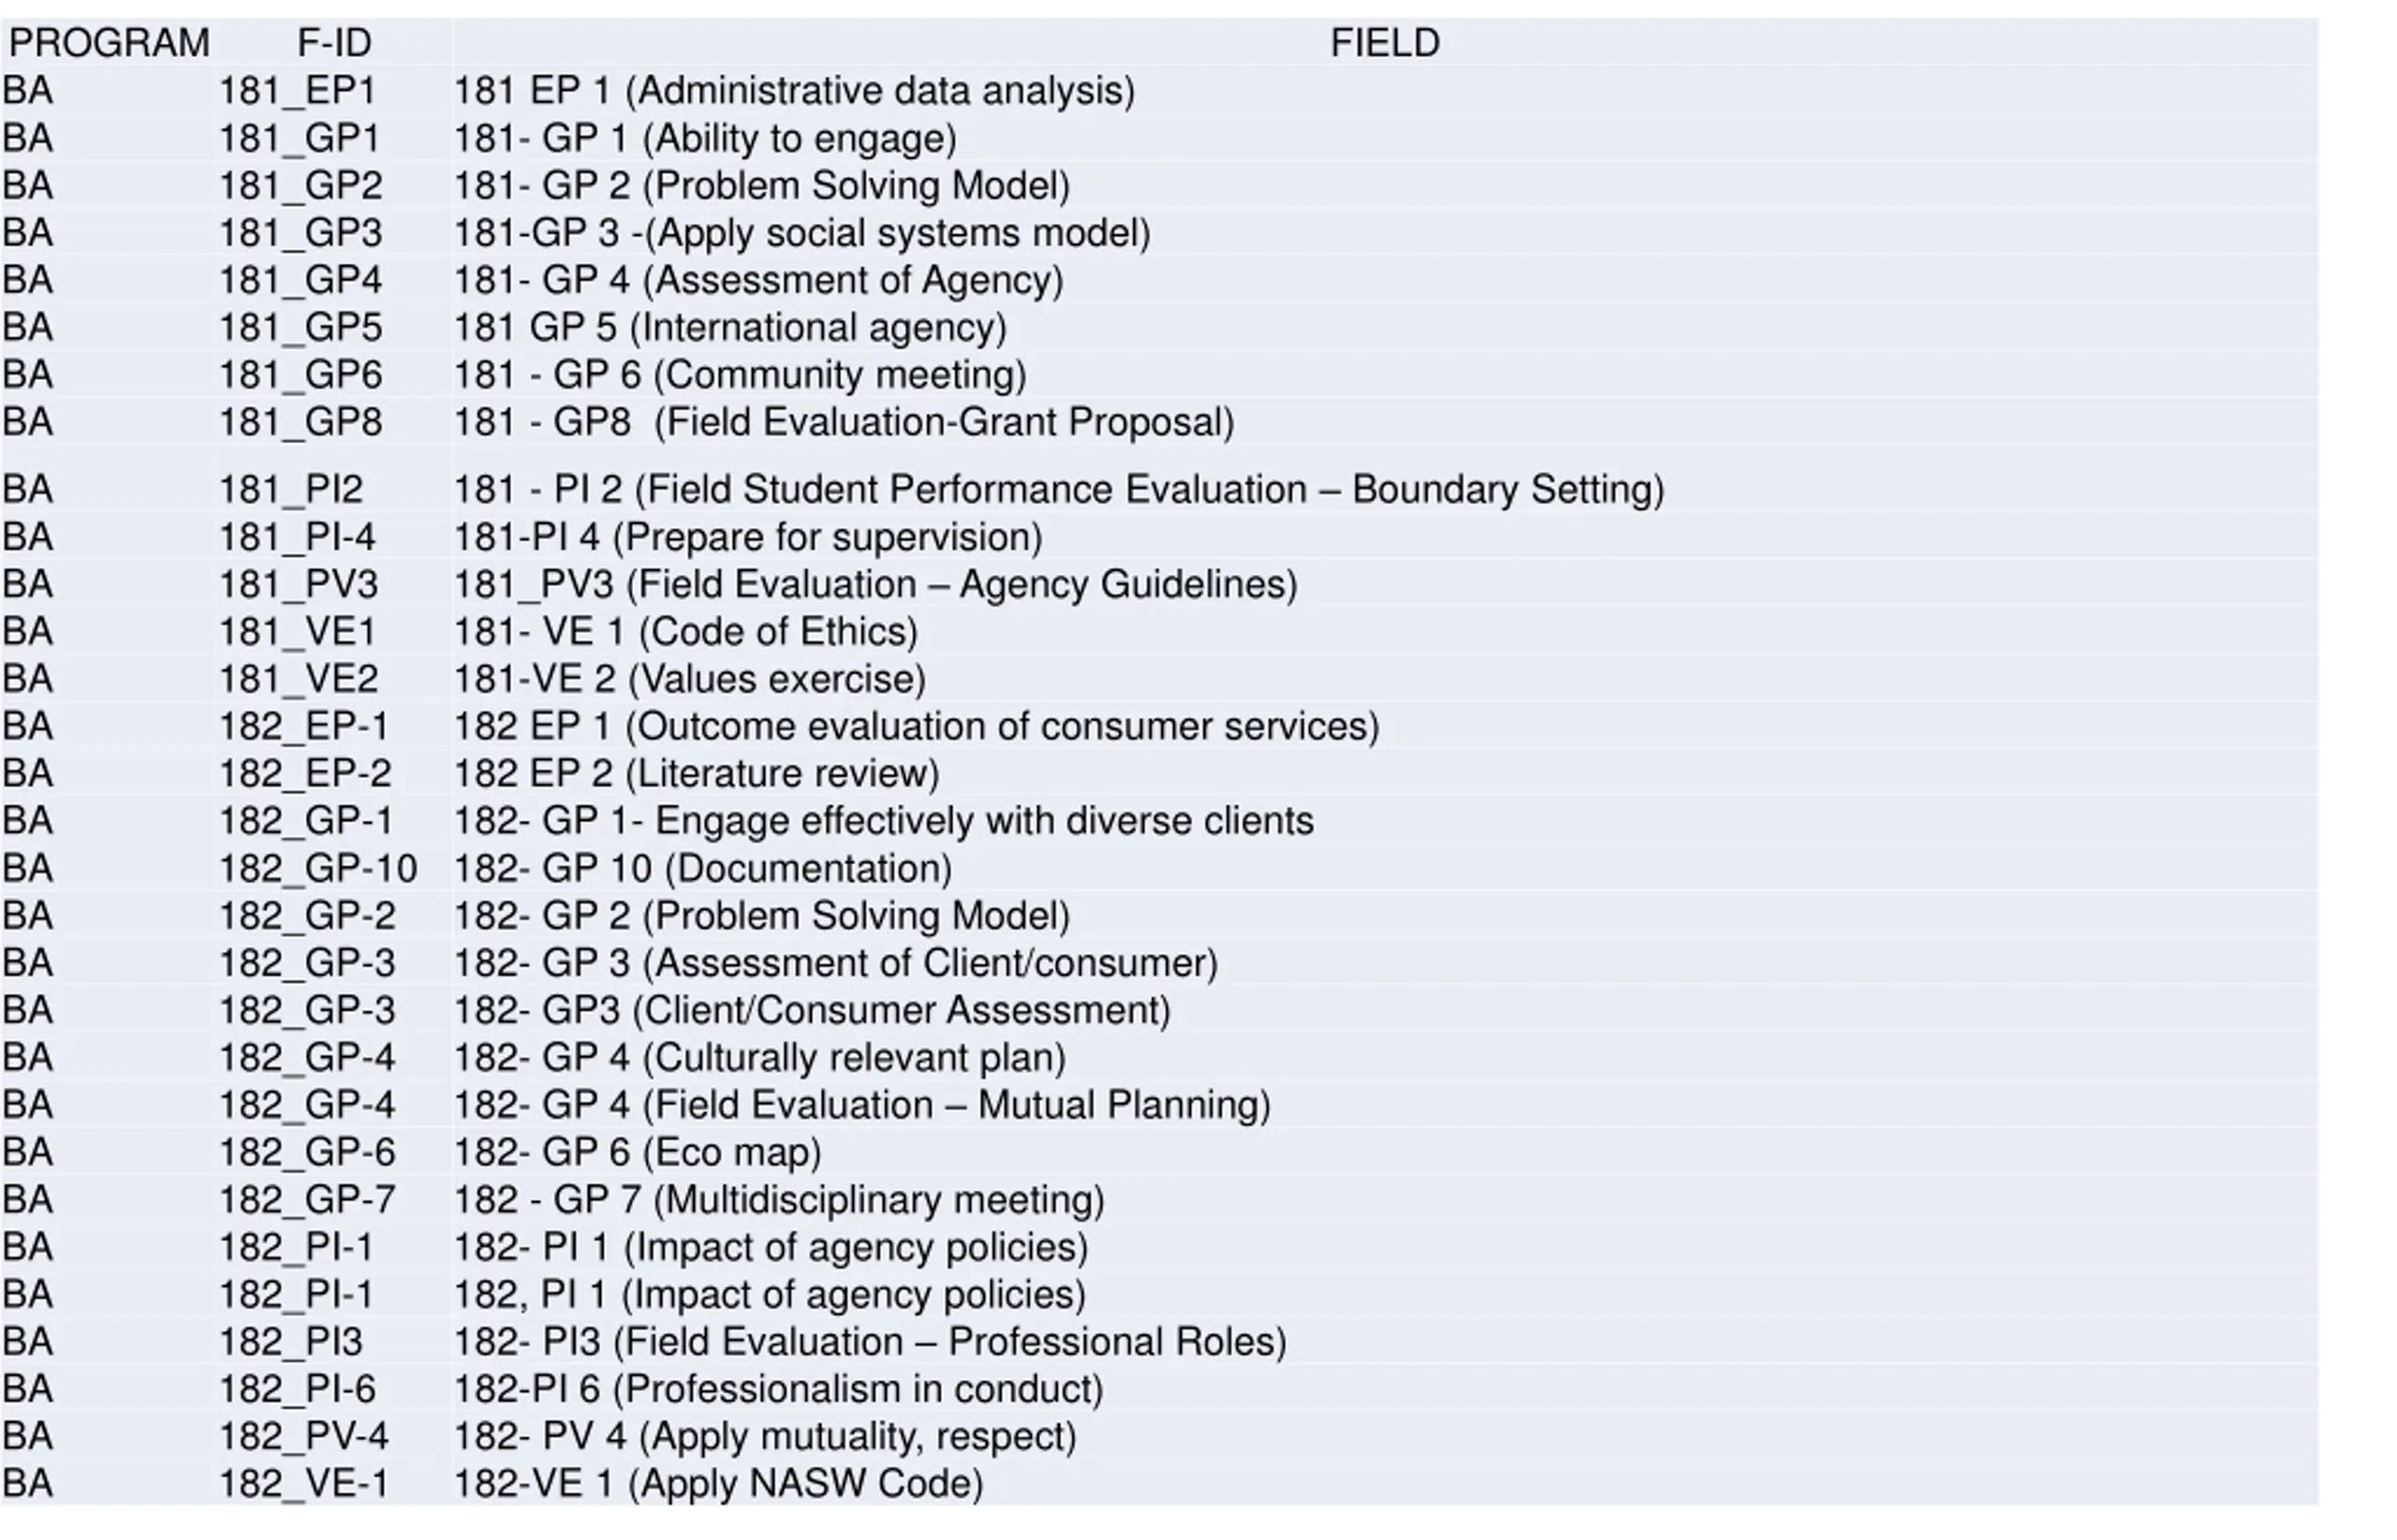Select the Apply NASW Code field cell
The height and width of the screenshot is (1540, 2397).
pyautogui.click(x=719, y=1484)
